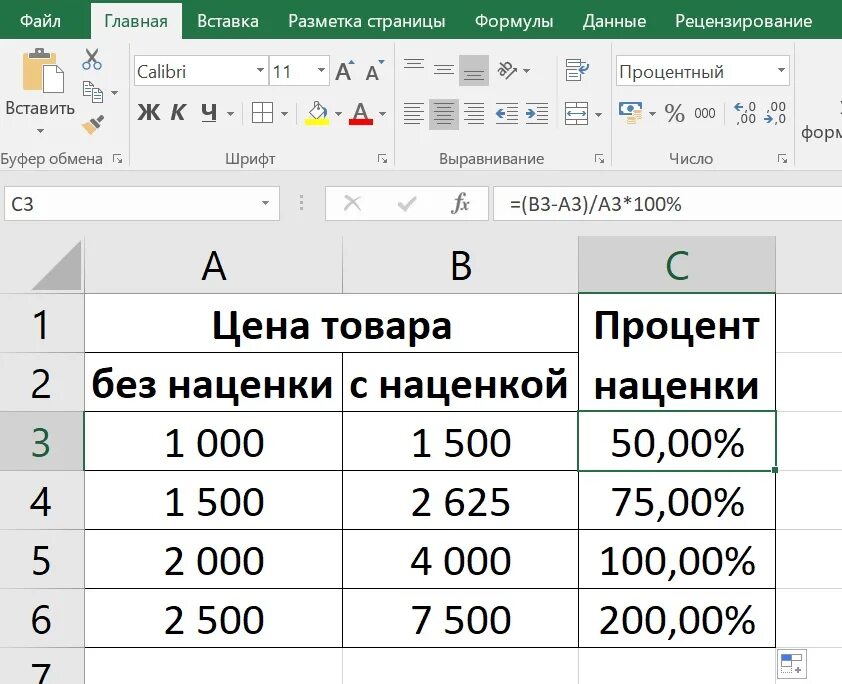Switch to the Главная tab
The width and height of the screenshot is (842, 684).
[136, 21]
